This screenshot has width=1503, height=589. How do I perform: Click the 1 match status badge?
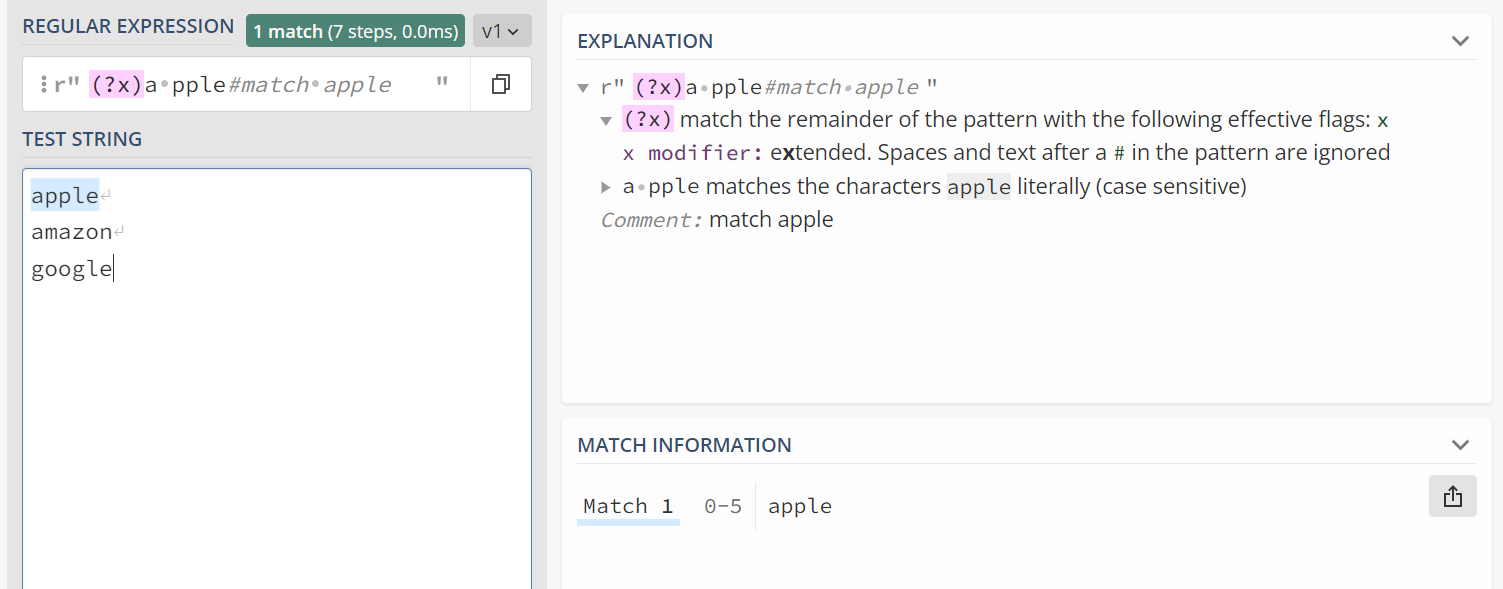(355, 31)
